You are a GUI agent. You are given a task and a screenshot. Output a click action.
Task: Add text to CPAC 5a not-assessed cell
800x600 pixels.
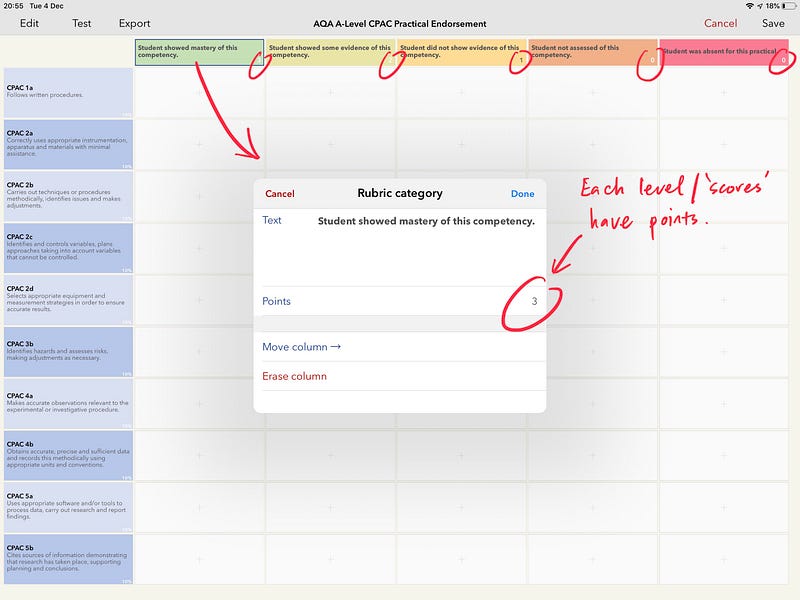[x=593, y=508]
